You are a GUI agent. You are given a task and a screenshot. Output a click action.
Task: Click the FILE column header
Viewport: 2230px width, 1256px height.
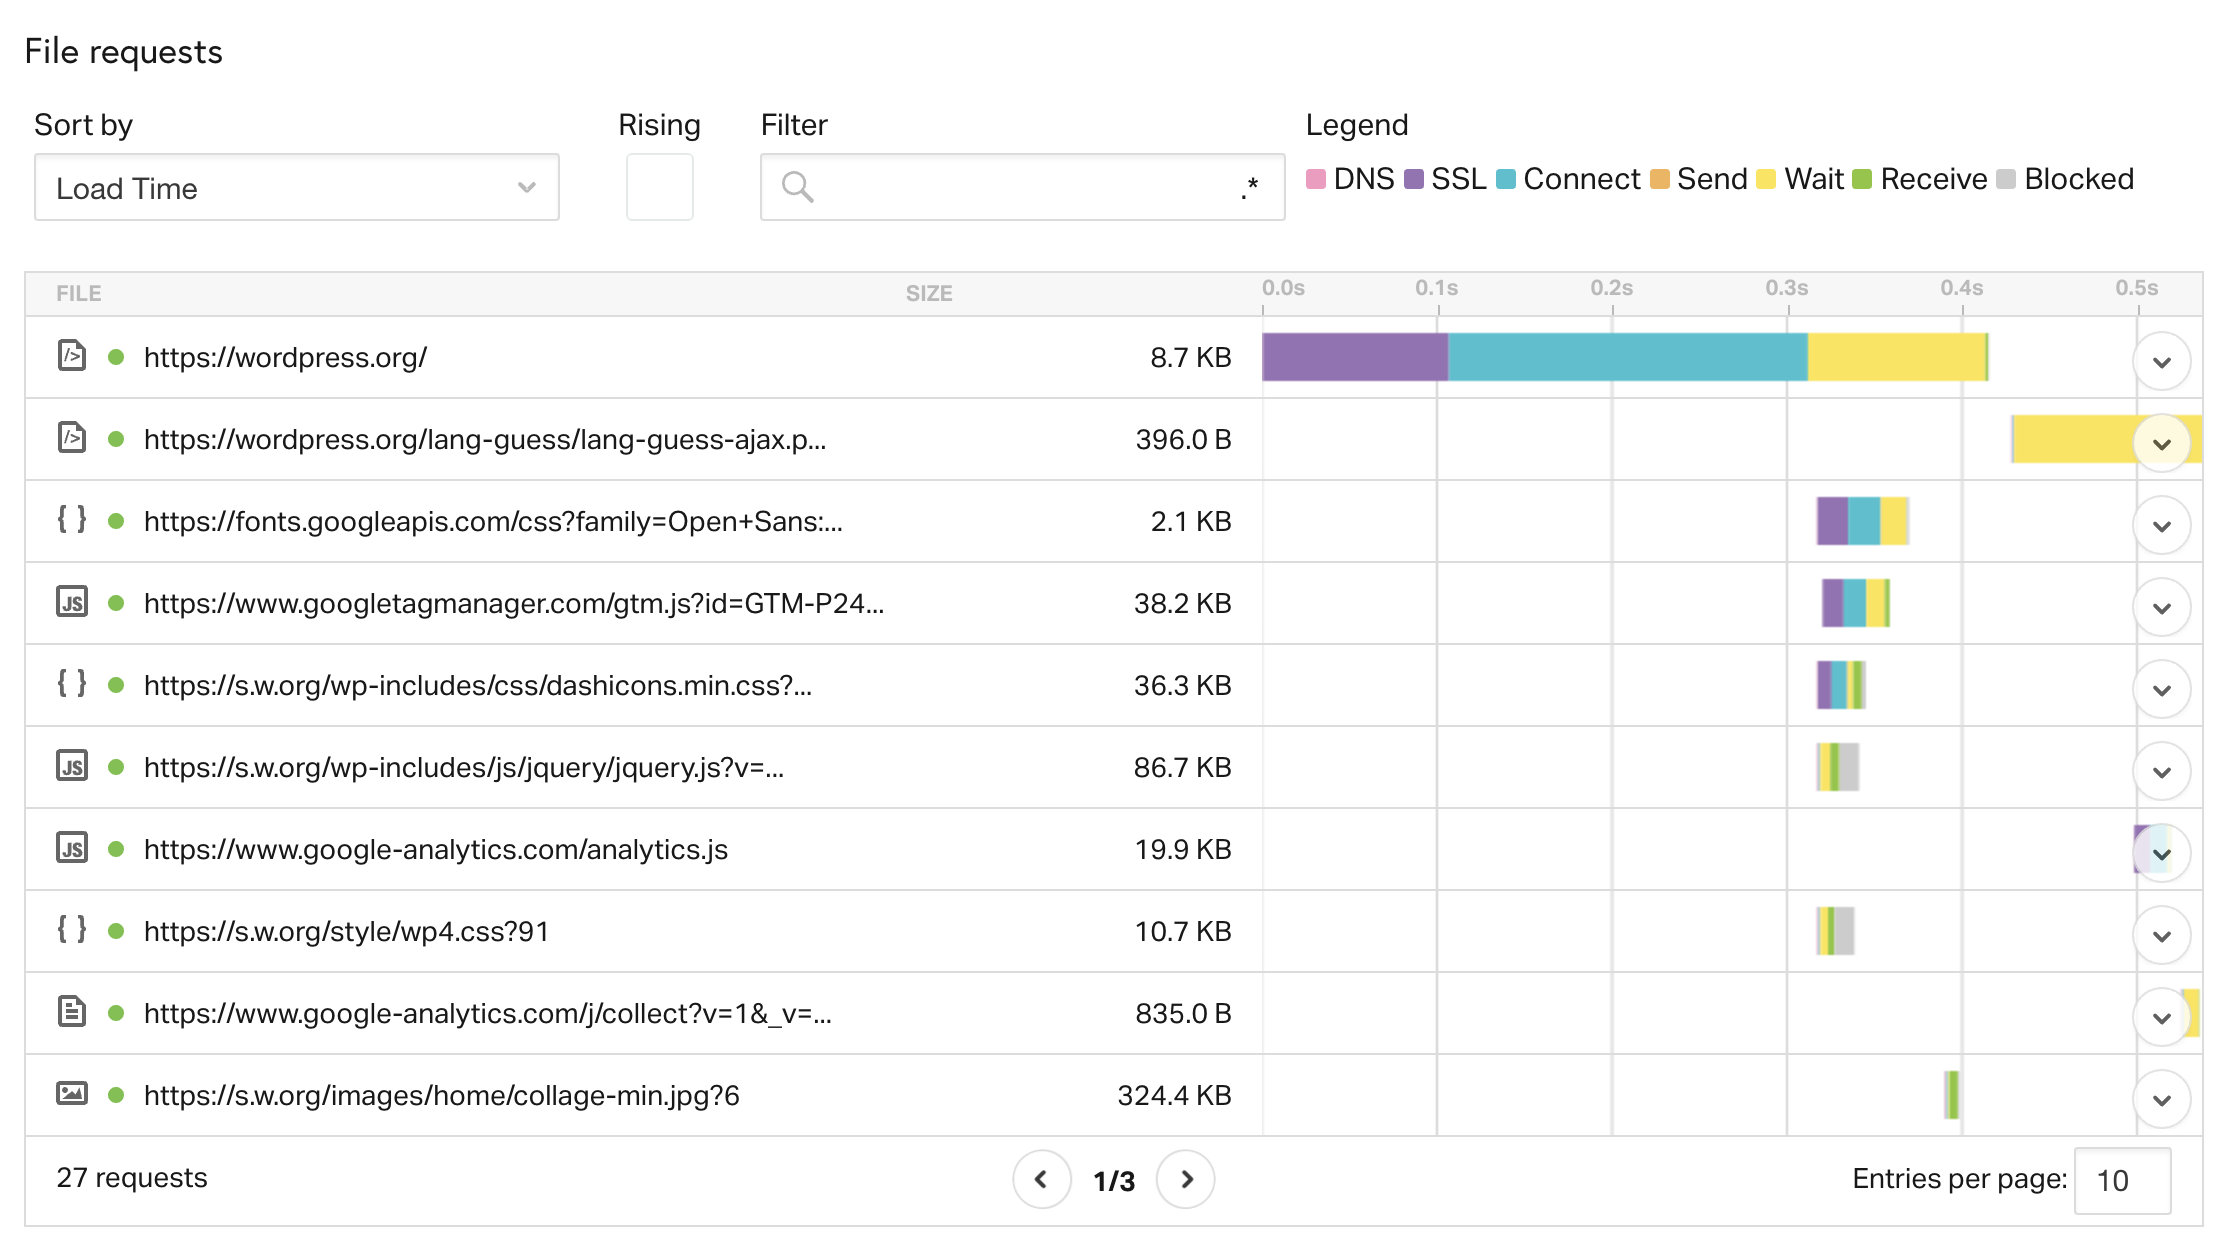pyautogui.click(x=79, y=293)
